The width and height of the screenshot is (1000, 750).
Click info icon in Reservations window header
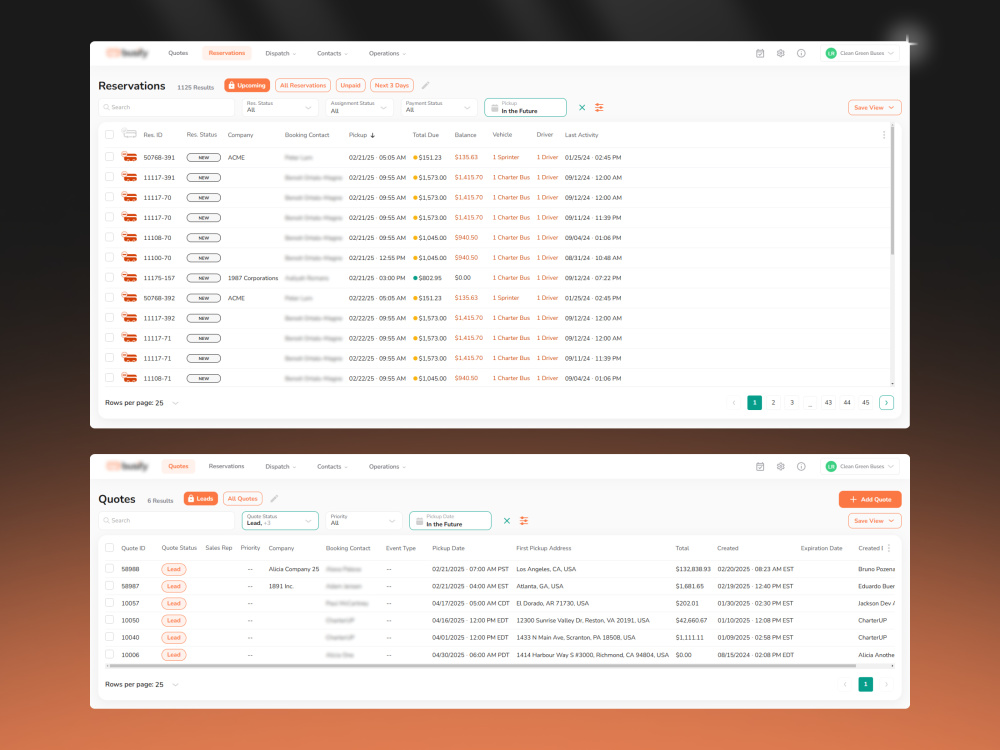(801, 54)
